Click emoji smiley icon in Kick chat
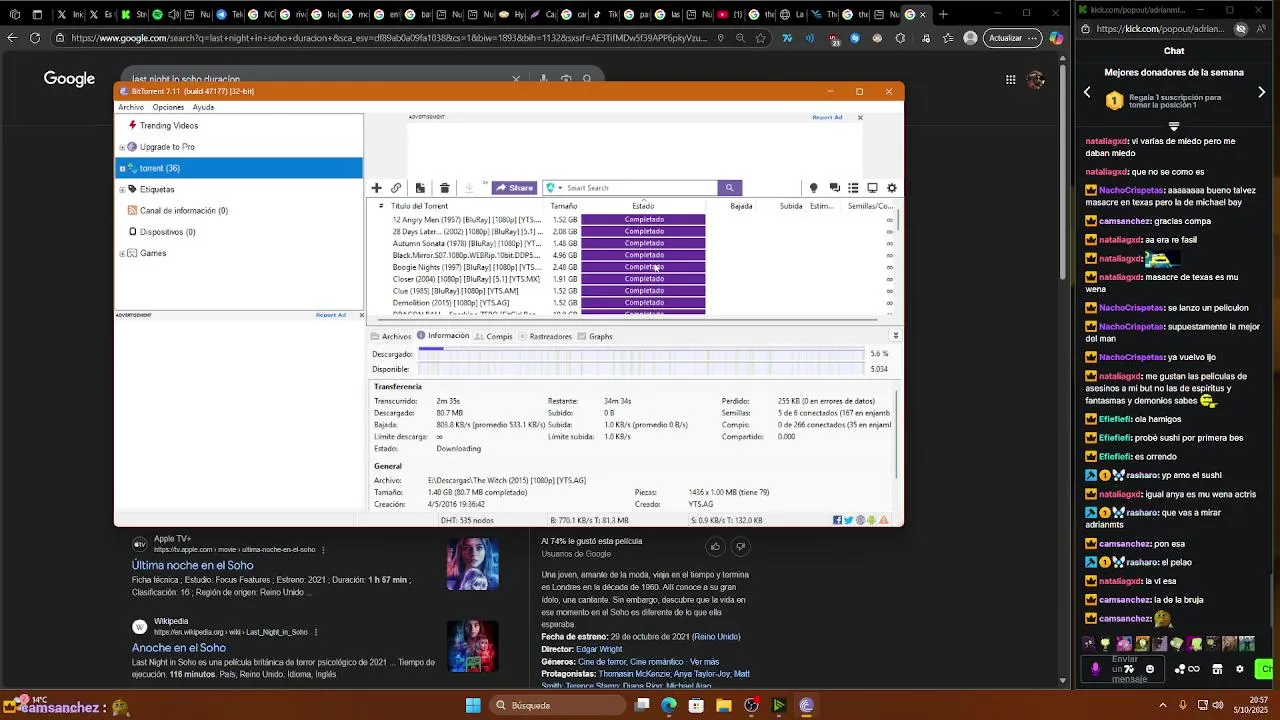This screenshot has width=1280, height=720. pyautogui.click(x=1149, y=669)
